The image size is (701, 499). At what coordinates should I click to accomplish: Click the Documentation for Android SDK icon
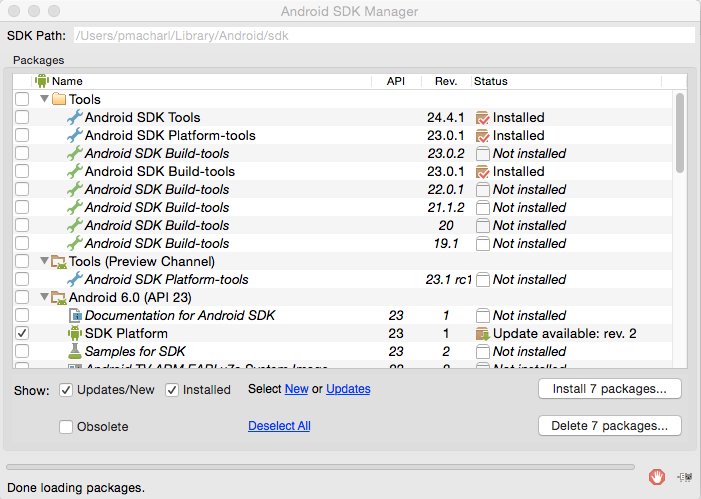coord(74,316)
